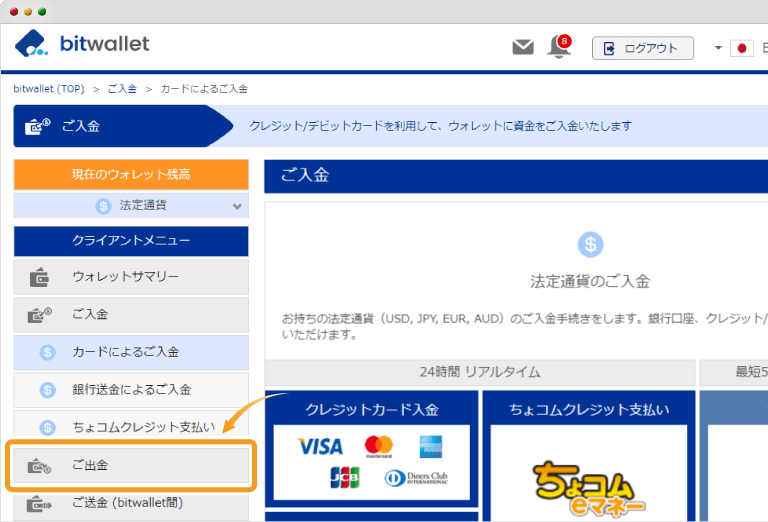The height and width of the screenshot is (522, 768).
Task: Select カードによるご入金 submenu item
Action: point(131,352)
